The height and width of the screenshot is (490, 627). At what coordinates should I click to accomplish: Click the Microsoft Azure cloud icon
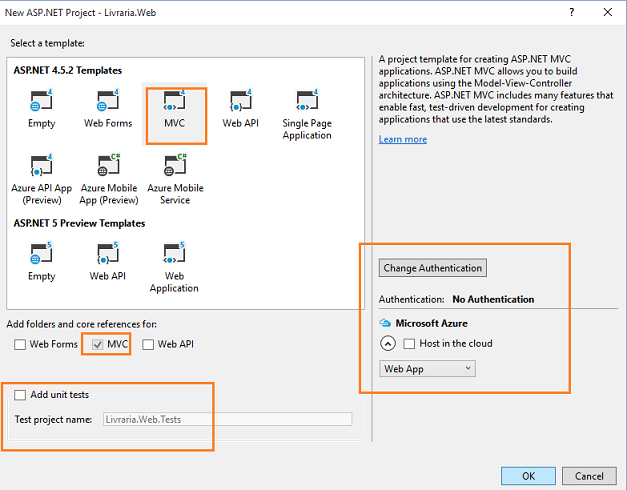coord(385,323)
